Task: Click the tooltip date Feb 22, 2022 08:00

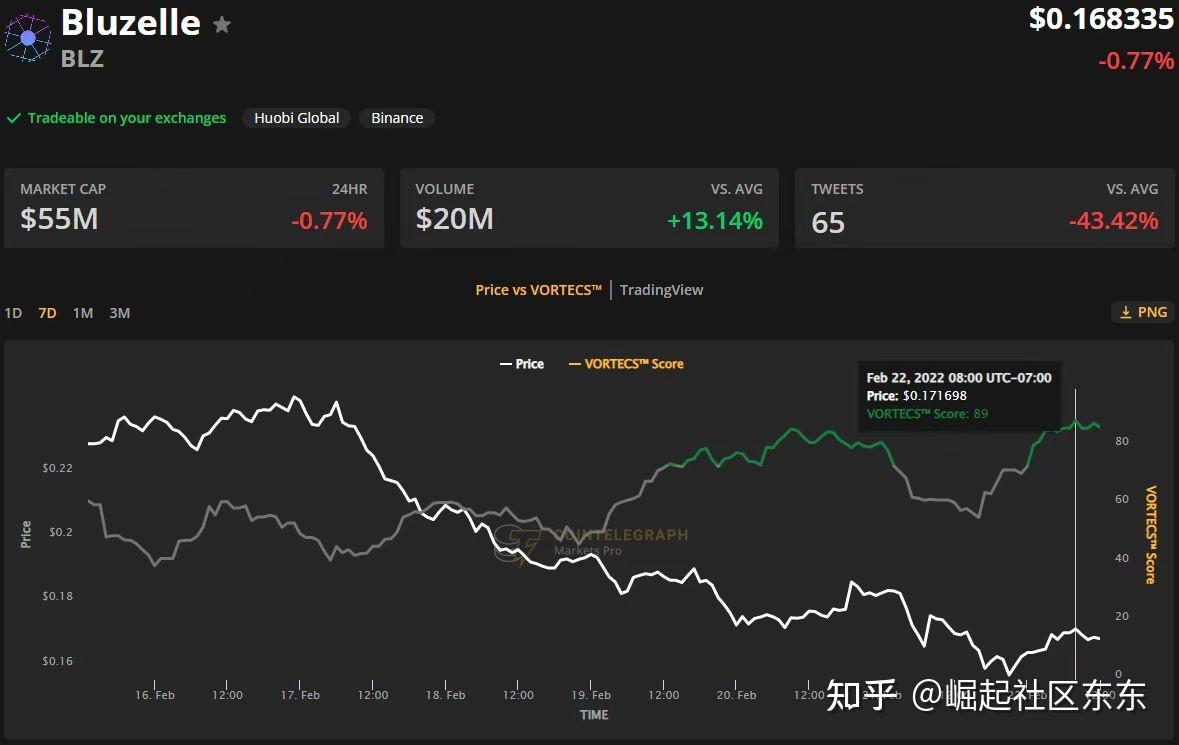Action: [x=959, y=377]
